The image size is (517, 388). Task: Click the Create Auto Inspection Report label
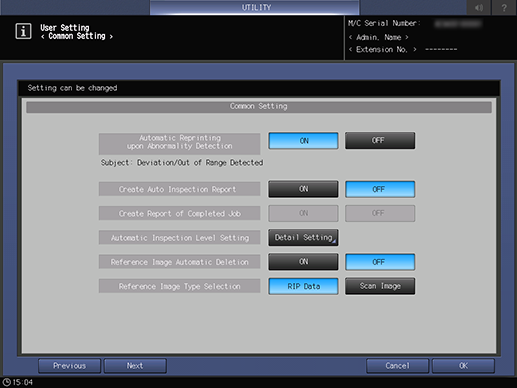179,189
